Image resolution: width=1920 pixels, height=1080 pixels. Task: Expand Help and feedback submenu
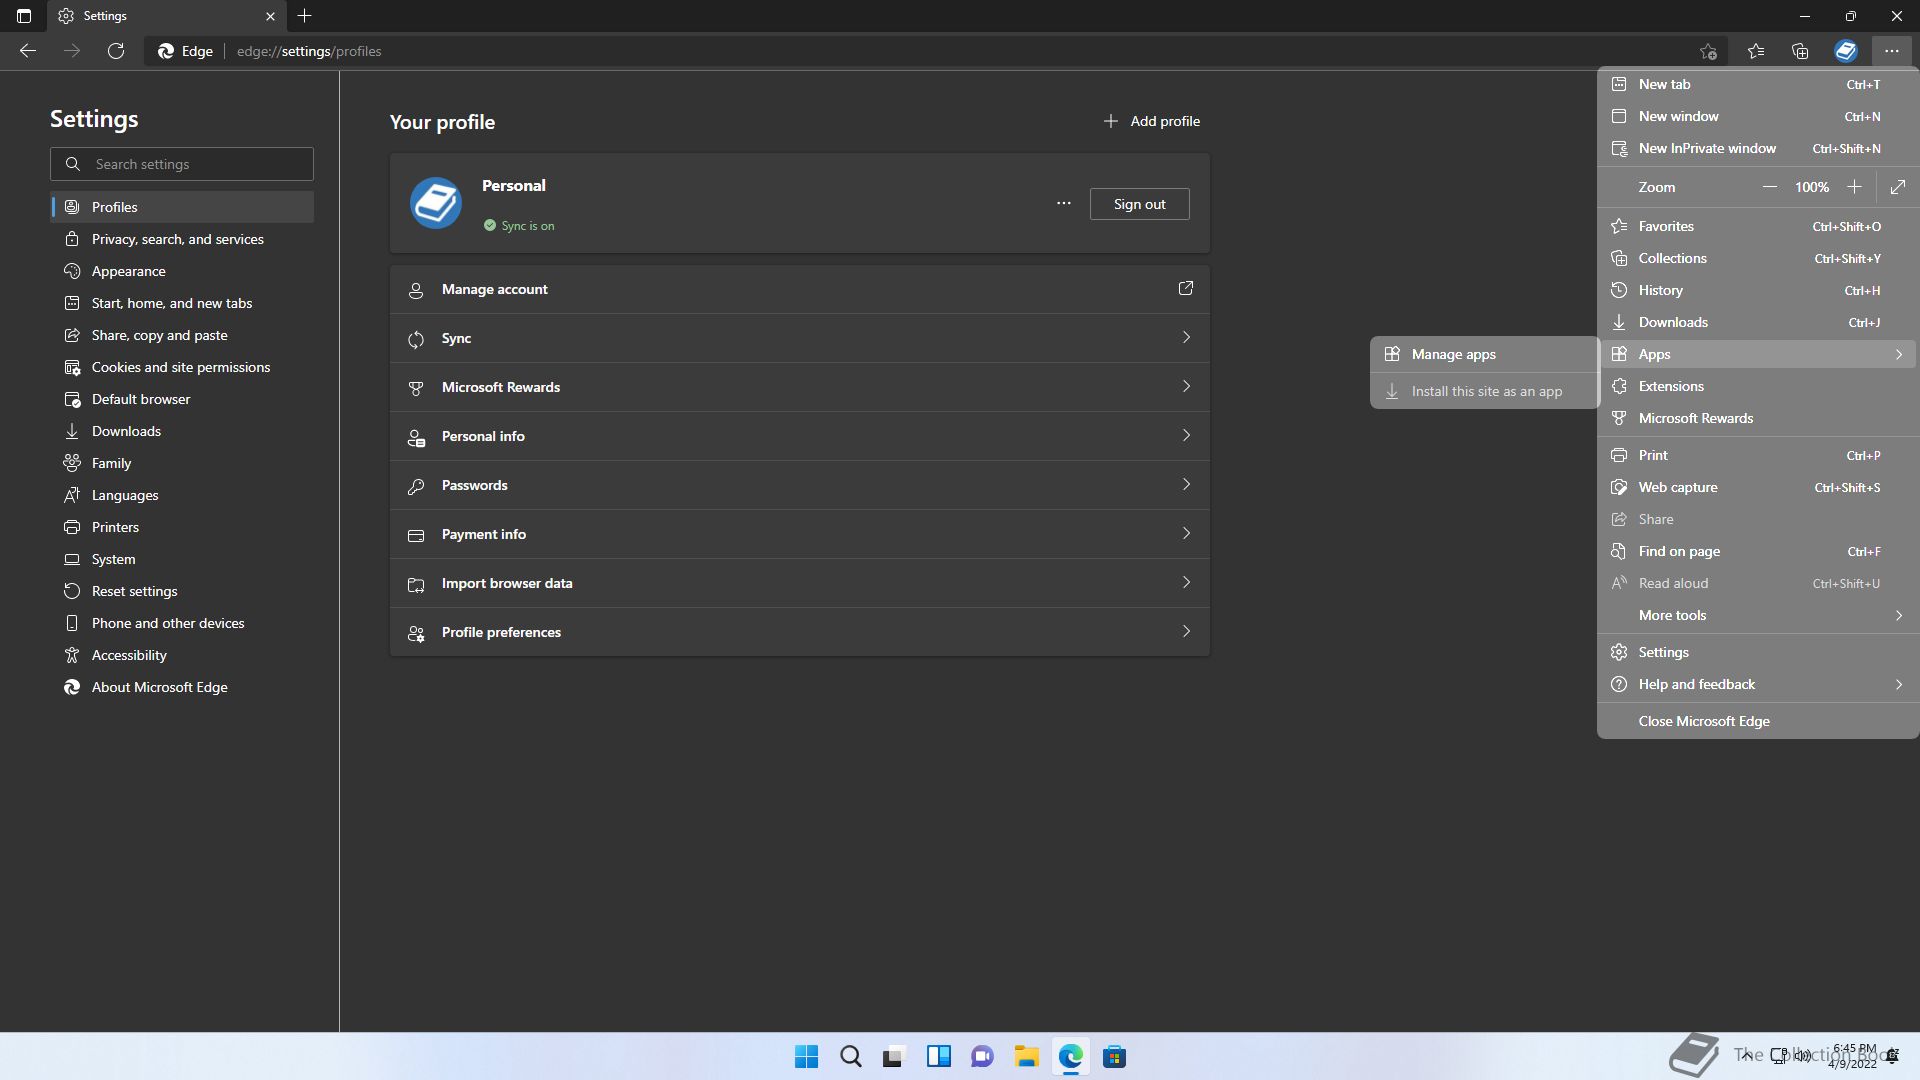pos(1758,684)
